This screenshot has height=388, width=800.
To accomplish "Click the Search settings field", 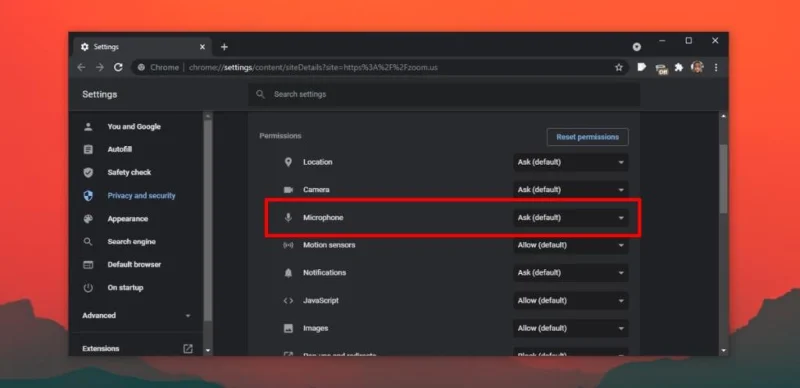I will point(444,94).
